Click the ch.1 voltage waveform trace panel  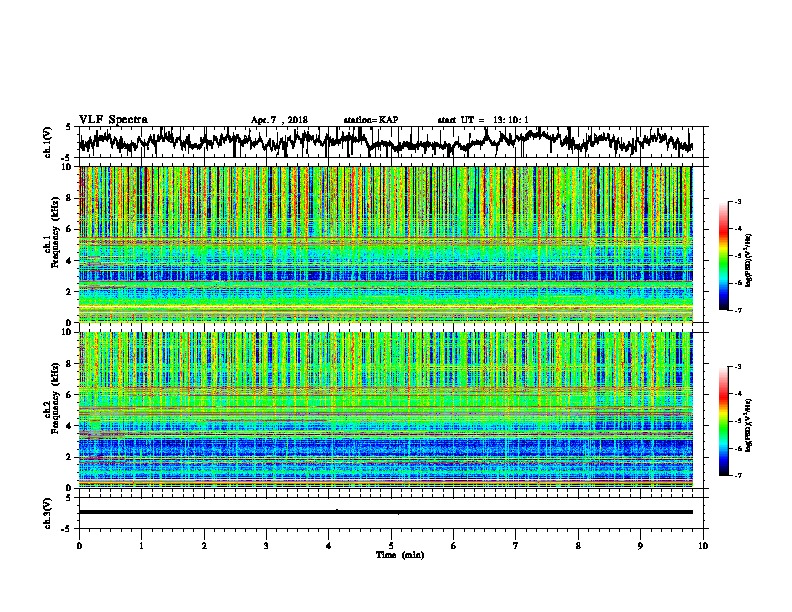390,142
